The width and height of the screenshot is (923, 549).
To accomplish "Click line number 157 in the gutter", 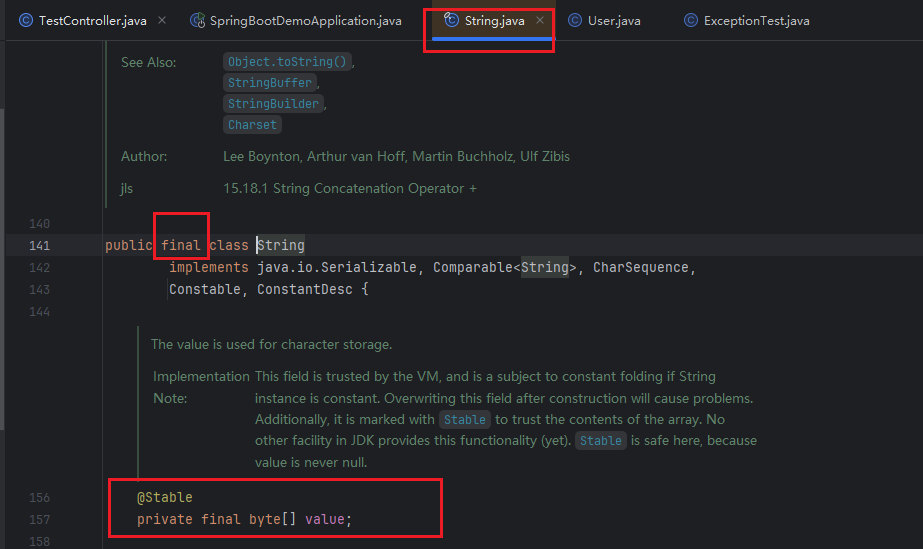I will [x=39, y=520].
